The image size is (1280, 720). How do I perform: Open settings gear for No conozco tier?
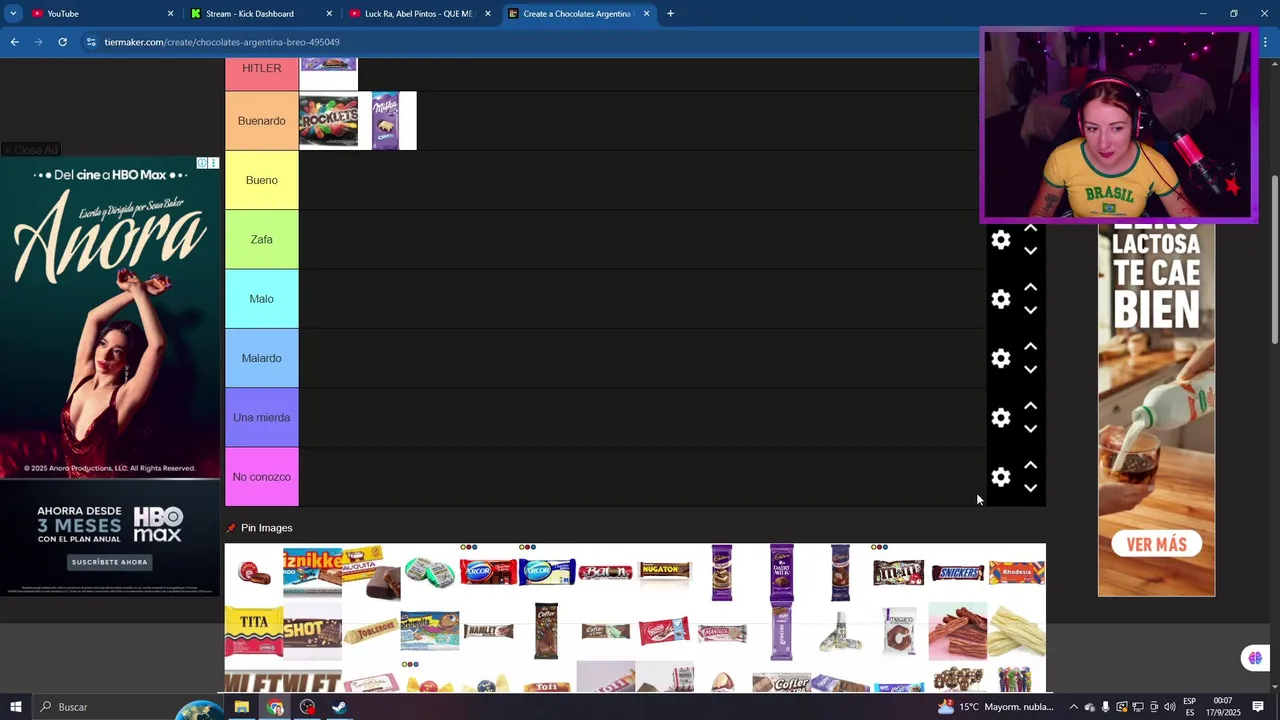point(1001,477)
